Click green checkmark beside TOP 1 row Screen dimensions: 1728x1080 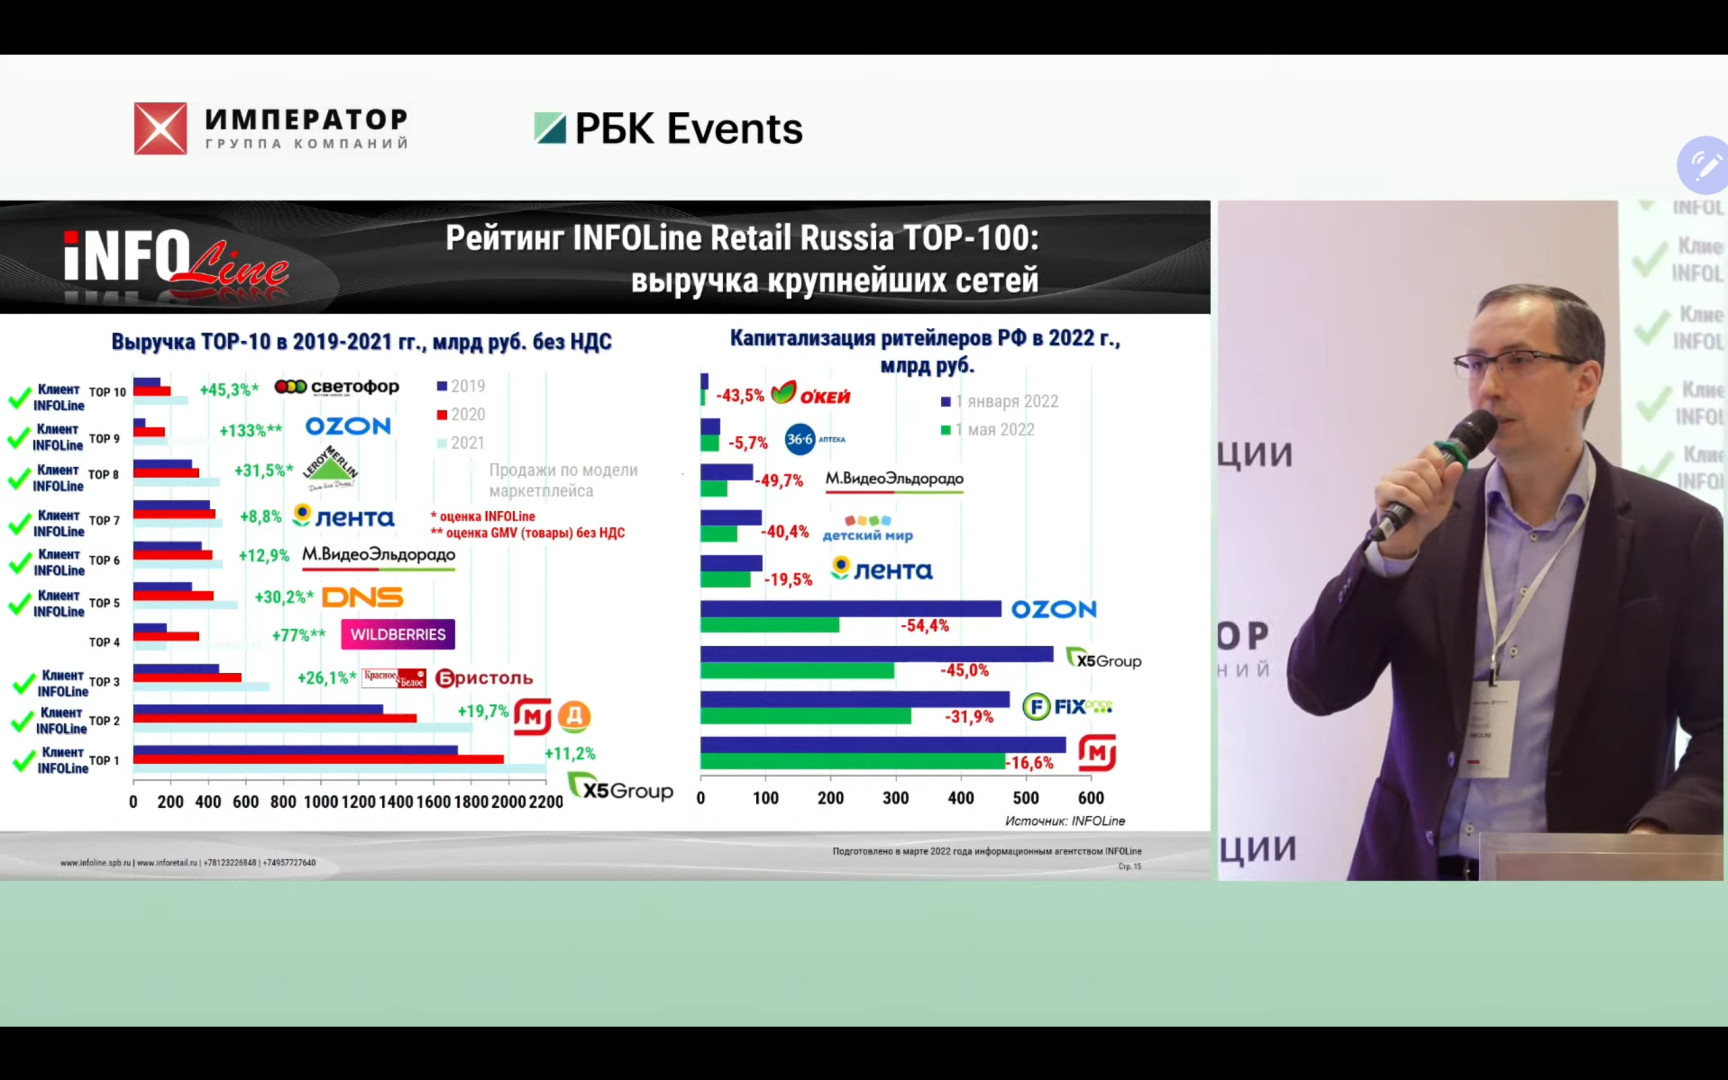[23, 762]
